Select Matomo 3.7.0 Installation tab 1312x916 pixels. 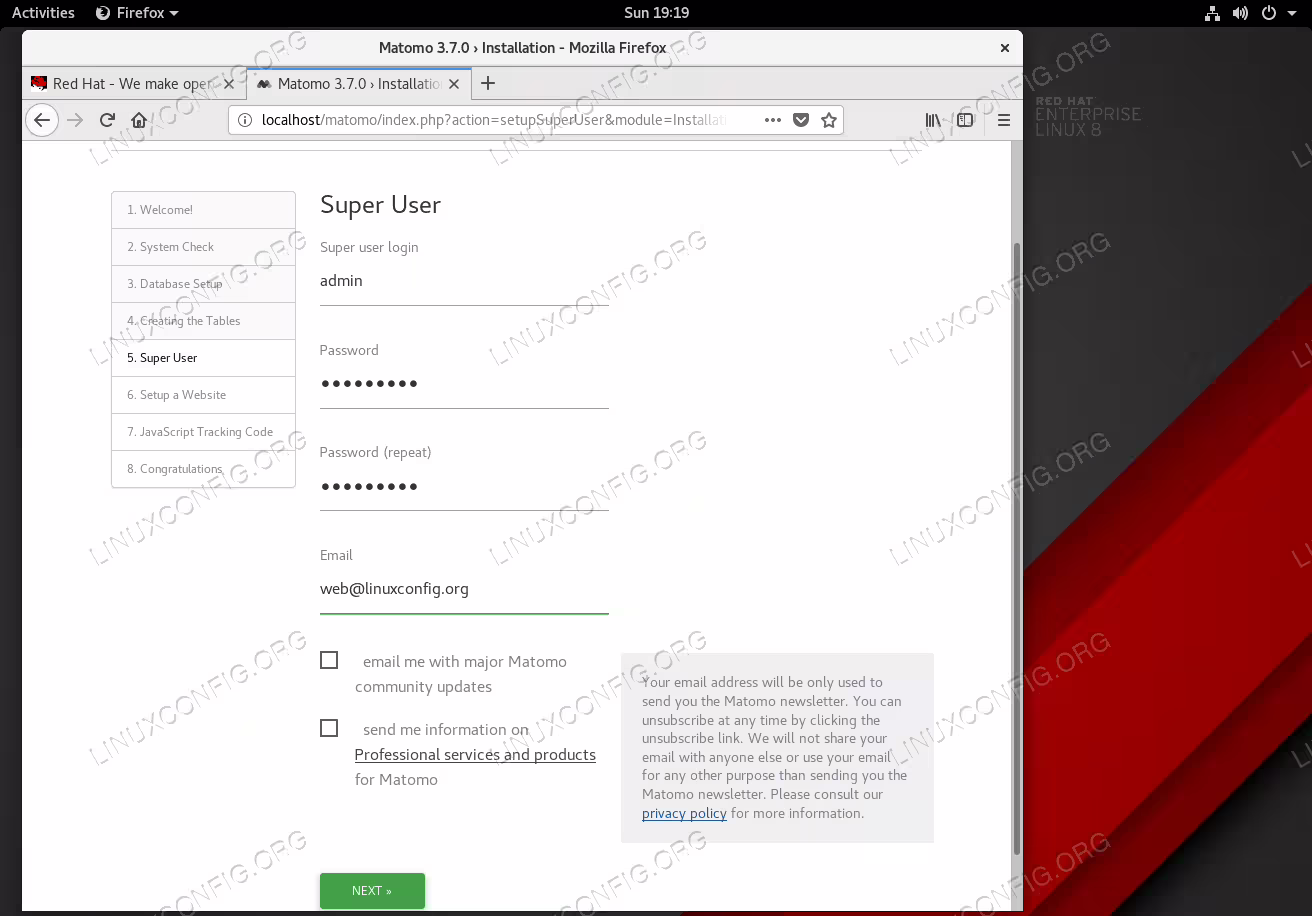pyautogui.click(x=357, y=84)
